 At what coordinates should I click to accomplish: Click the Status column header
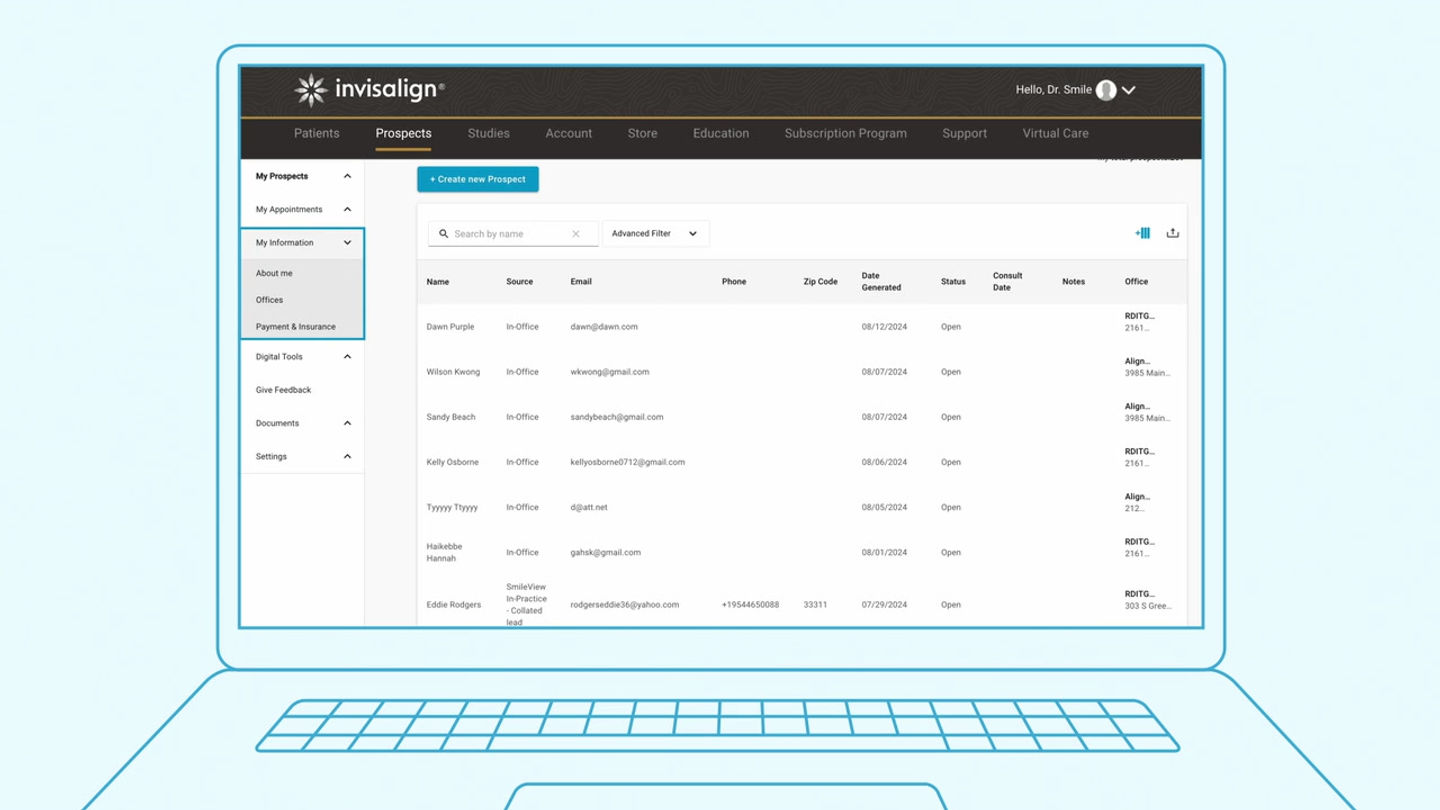(953, 282)
